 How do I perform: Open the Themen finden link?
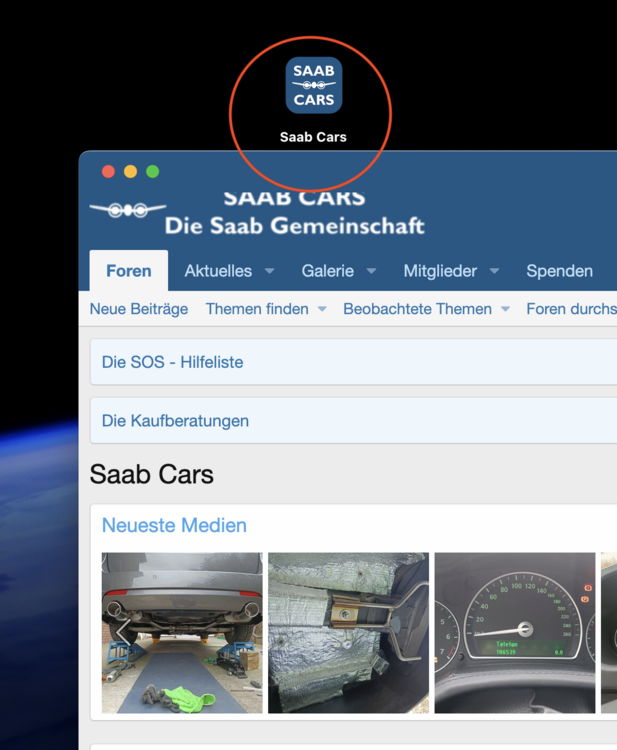pos(257,309)
